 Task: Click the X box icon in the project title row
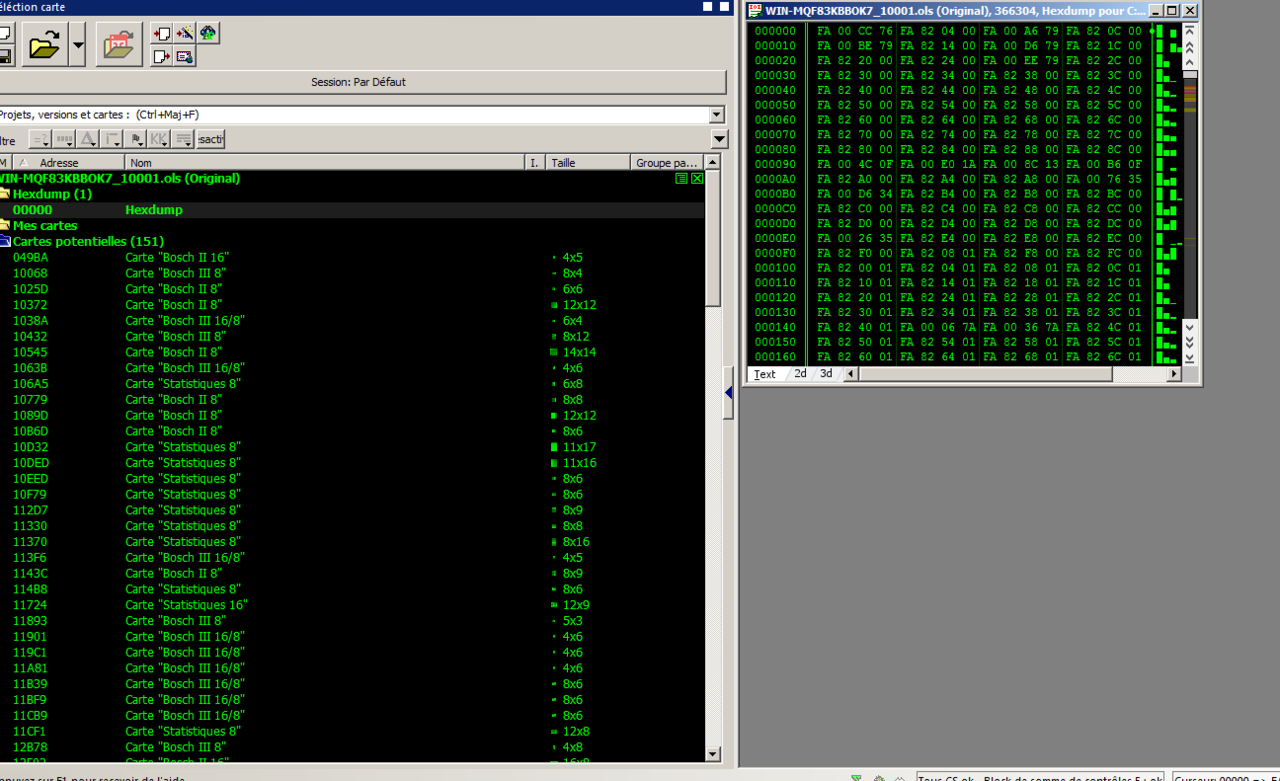pyautogui.click(x=697, y=178)
